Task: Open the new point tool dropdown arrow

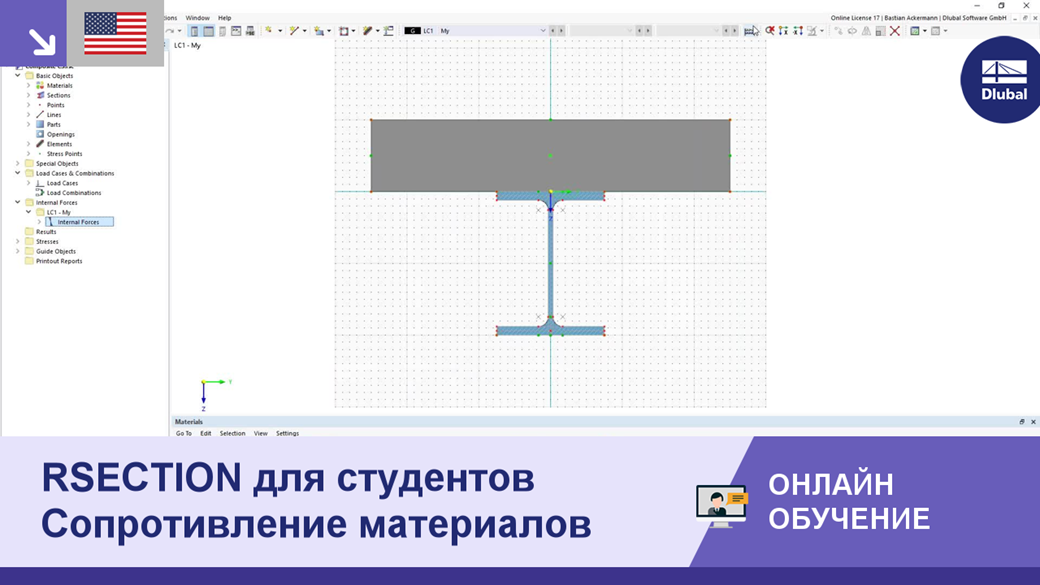Action: (x=280, y=31)
